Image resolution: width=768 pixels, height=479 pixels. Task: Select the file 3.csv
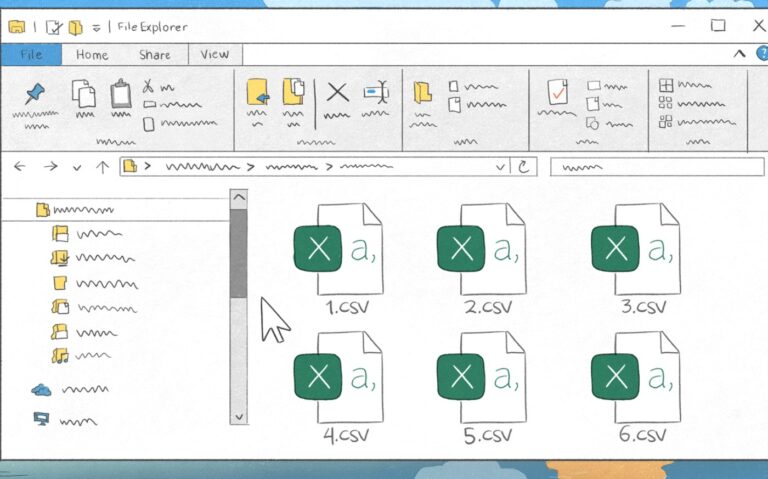click(x=636, y=259)
